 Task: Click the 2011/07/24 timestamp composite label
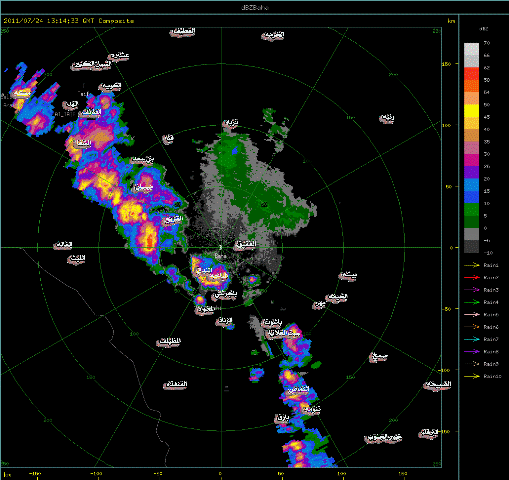click(69, 21)
